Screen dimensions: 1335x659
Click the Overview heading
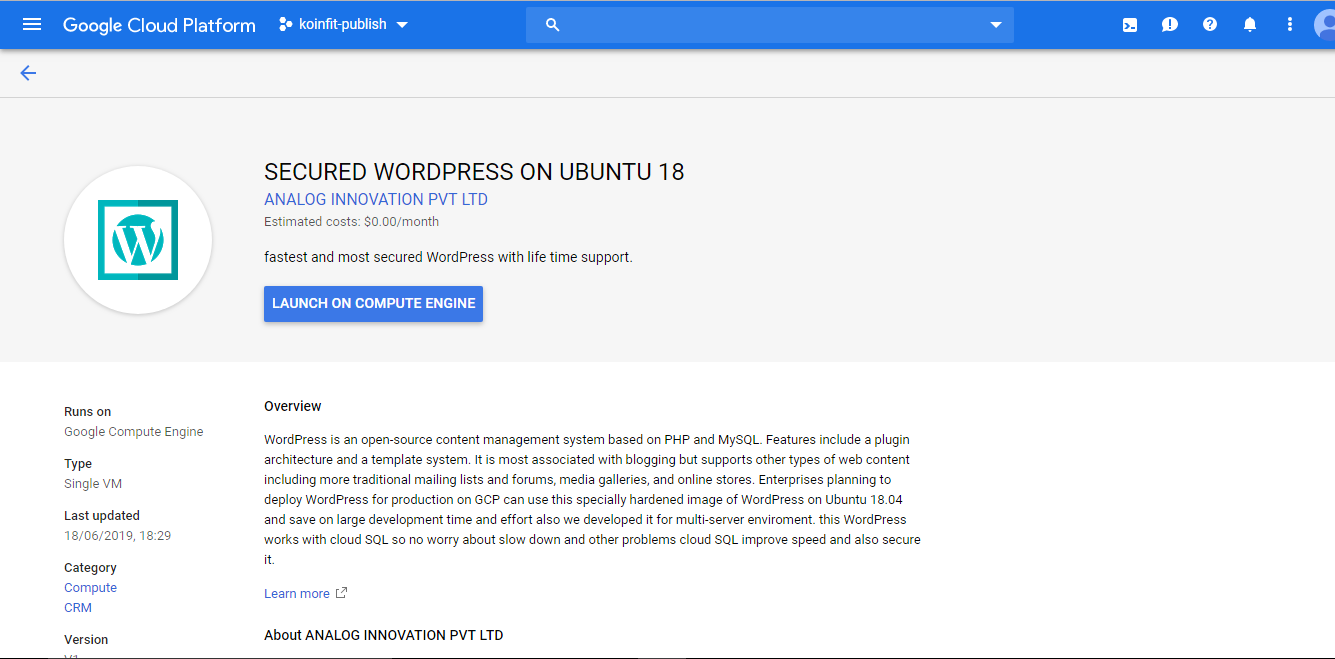click(293, 406)
